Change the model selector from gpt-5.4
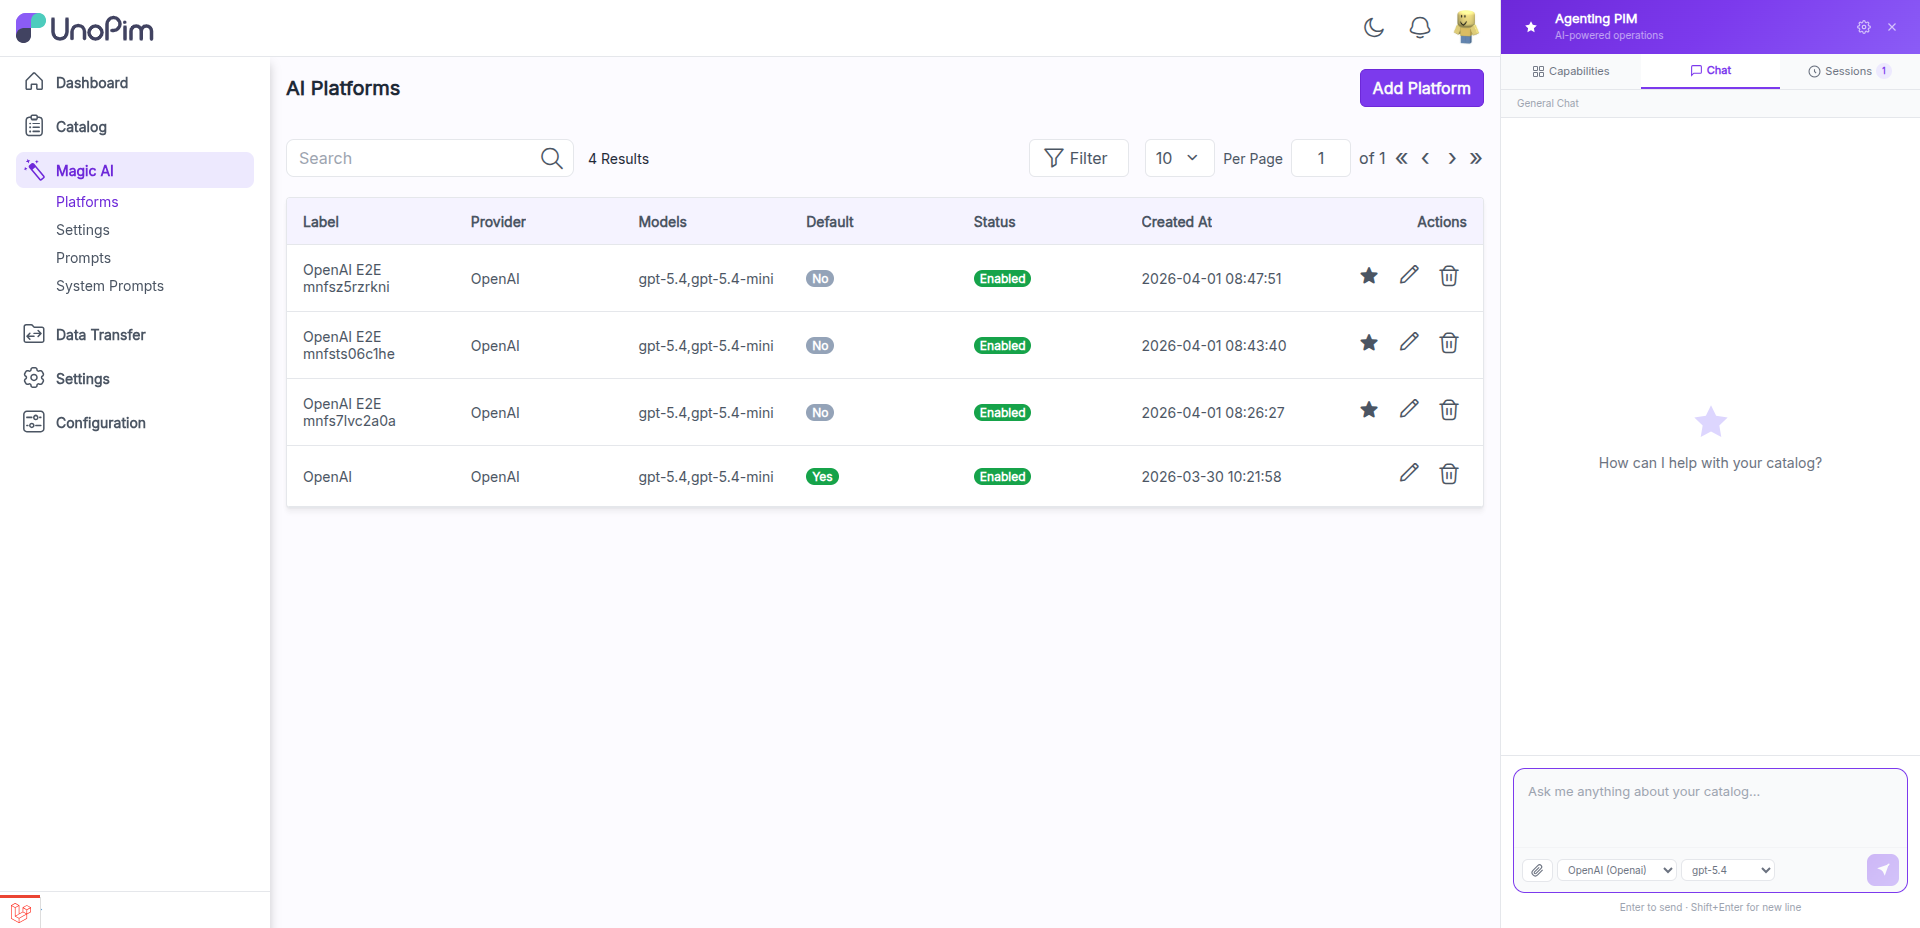Screen dimensions: 1920x928 pos(1727,870)
